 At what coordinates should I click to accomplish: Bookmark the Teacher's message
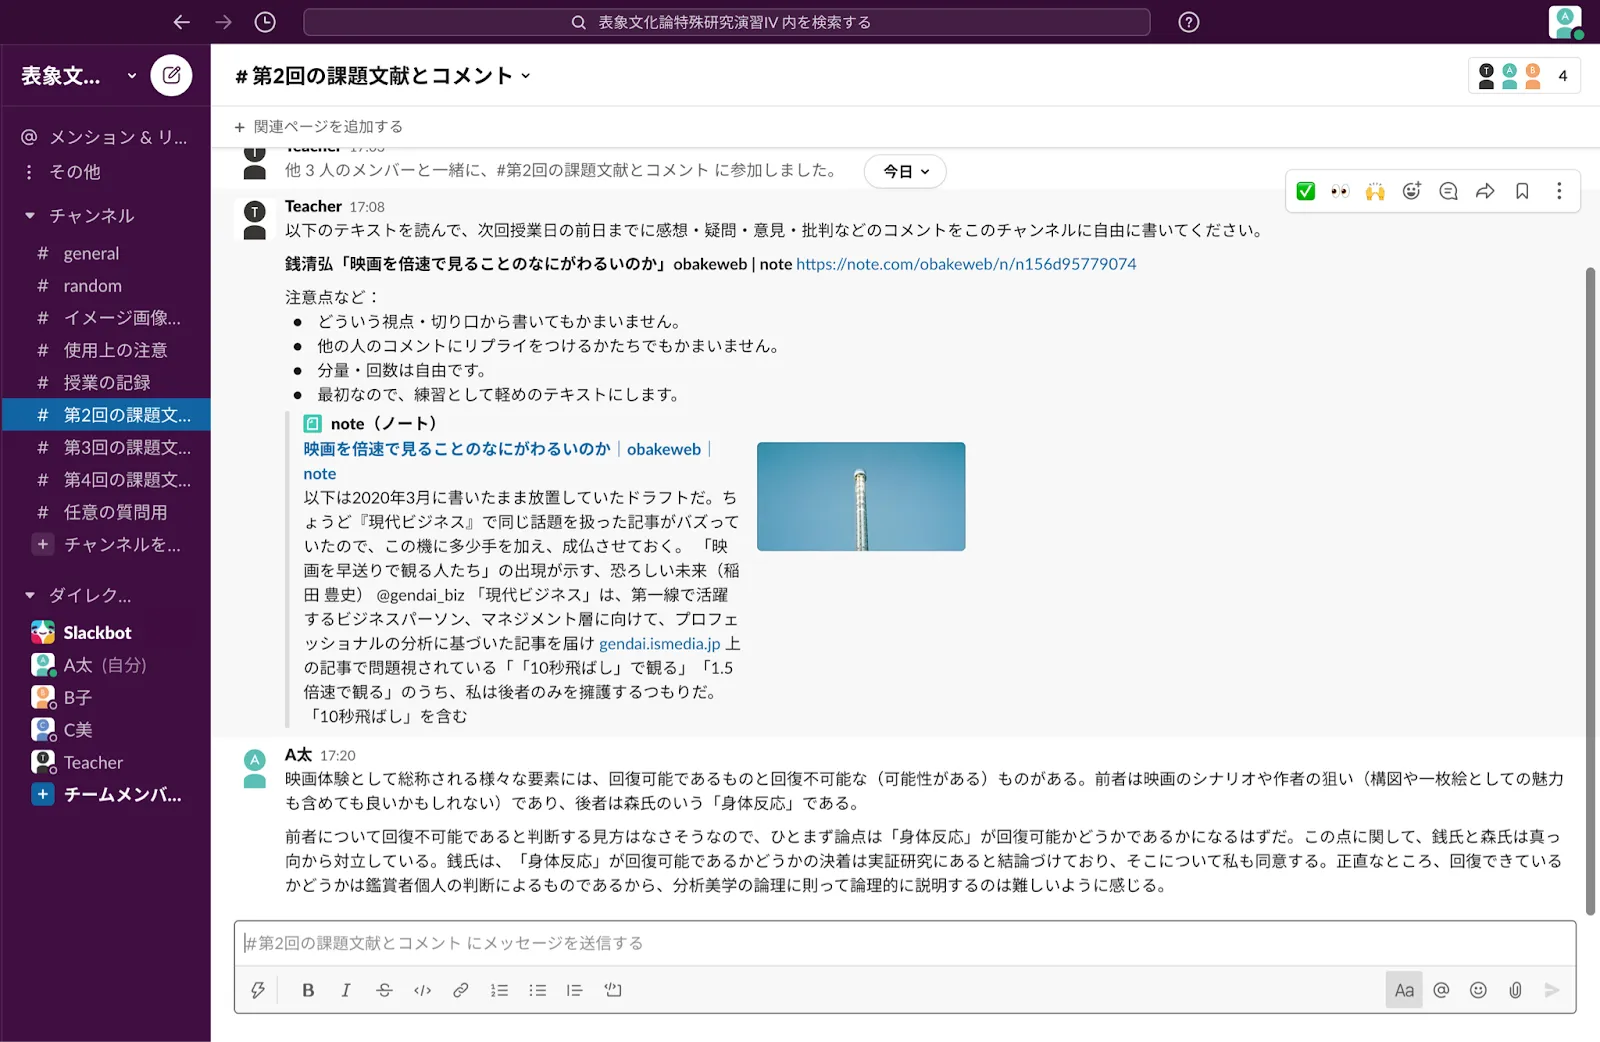[x=1522, y=191]
